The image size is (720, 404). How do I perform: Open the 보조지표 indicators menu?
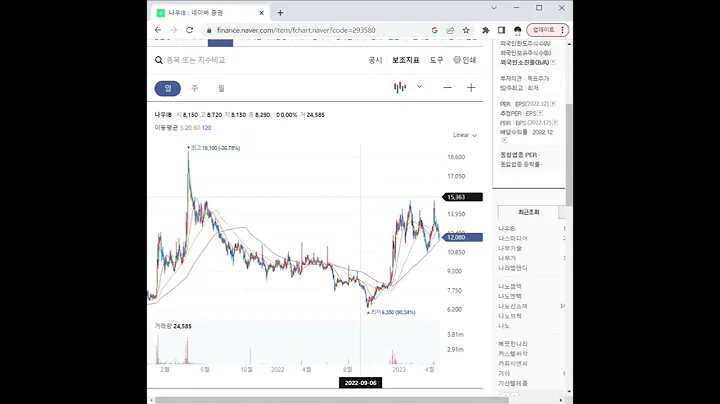coord(405,60)
